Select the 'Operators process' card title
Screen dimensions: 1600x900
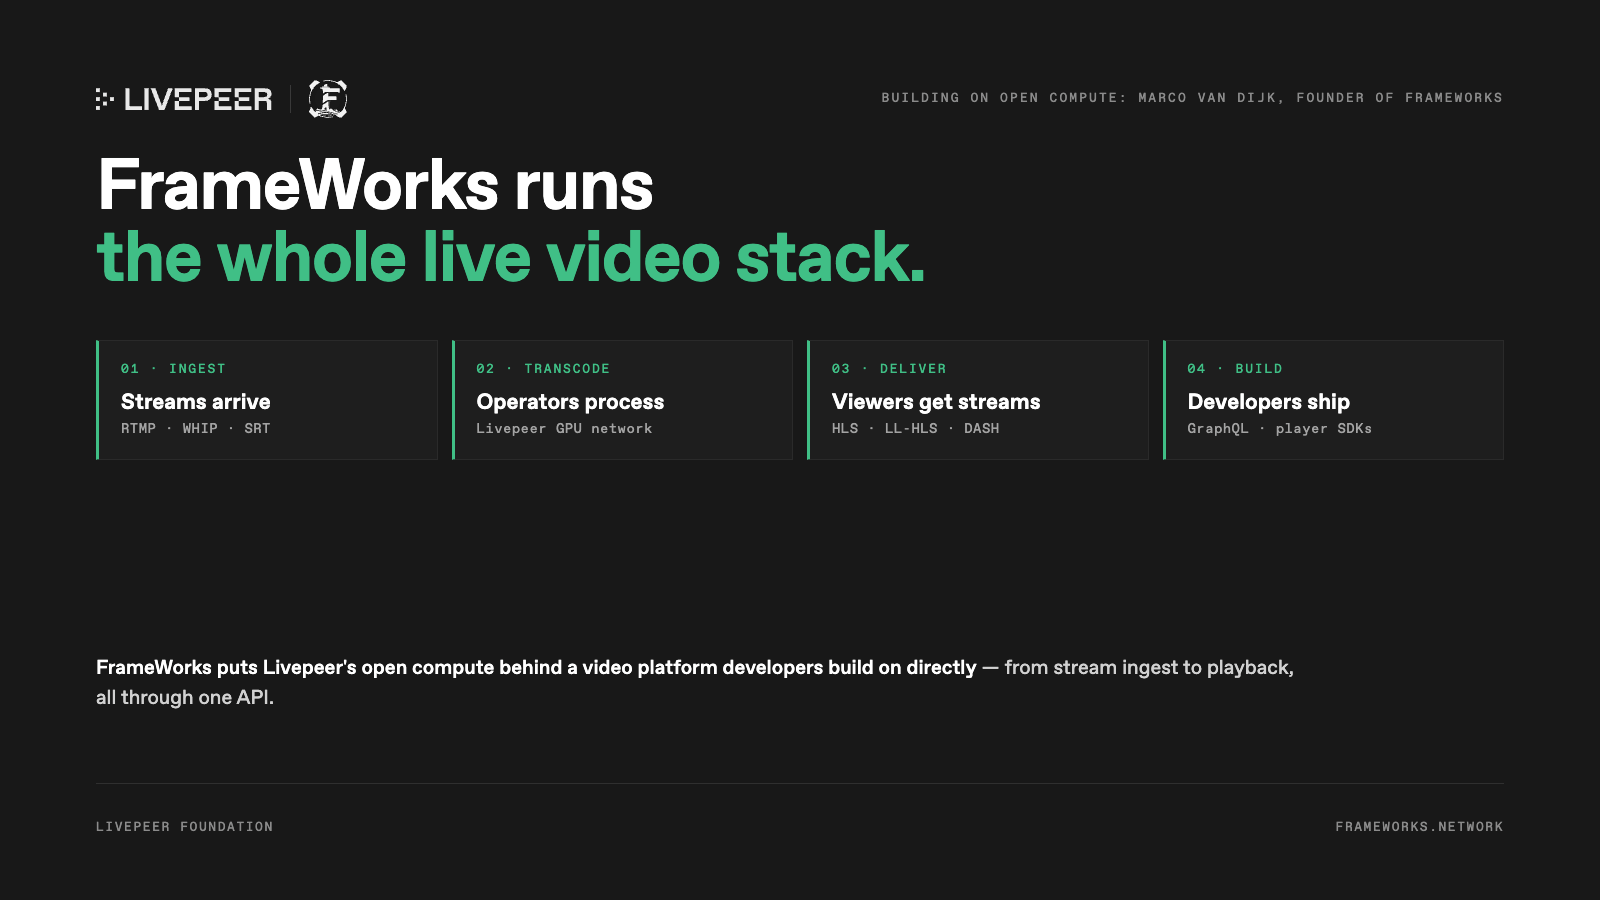click(x=570, y=402)
